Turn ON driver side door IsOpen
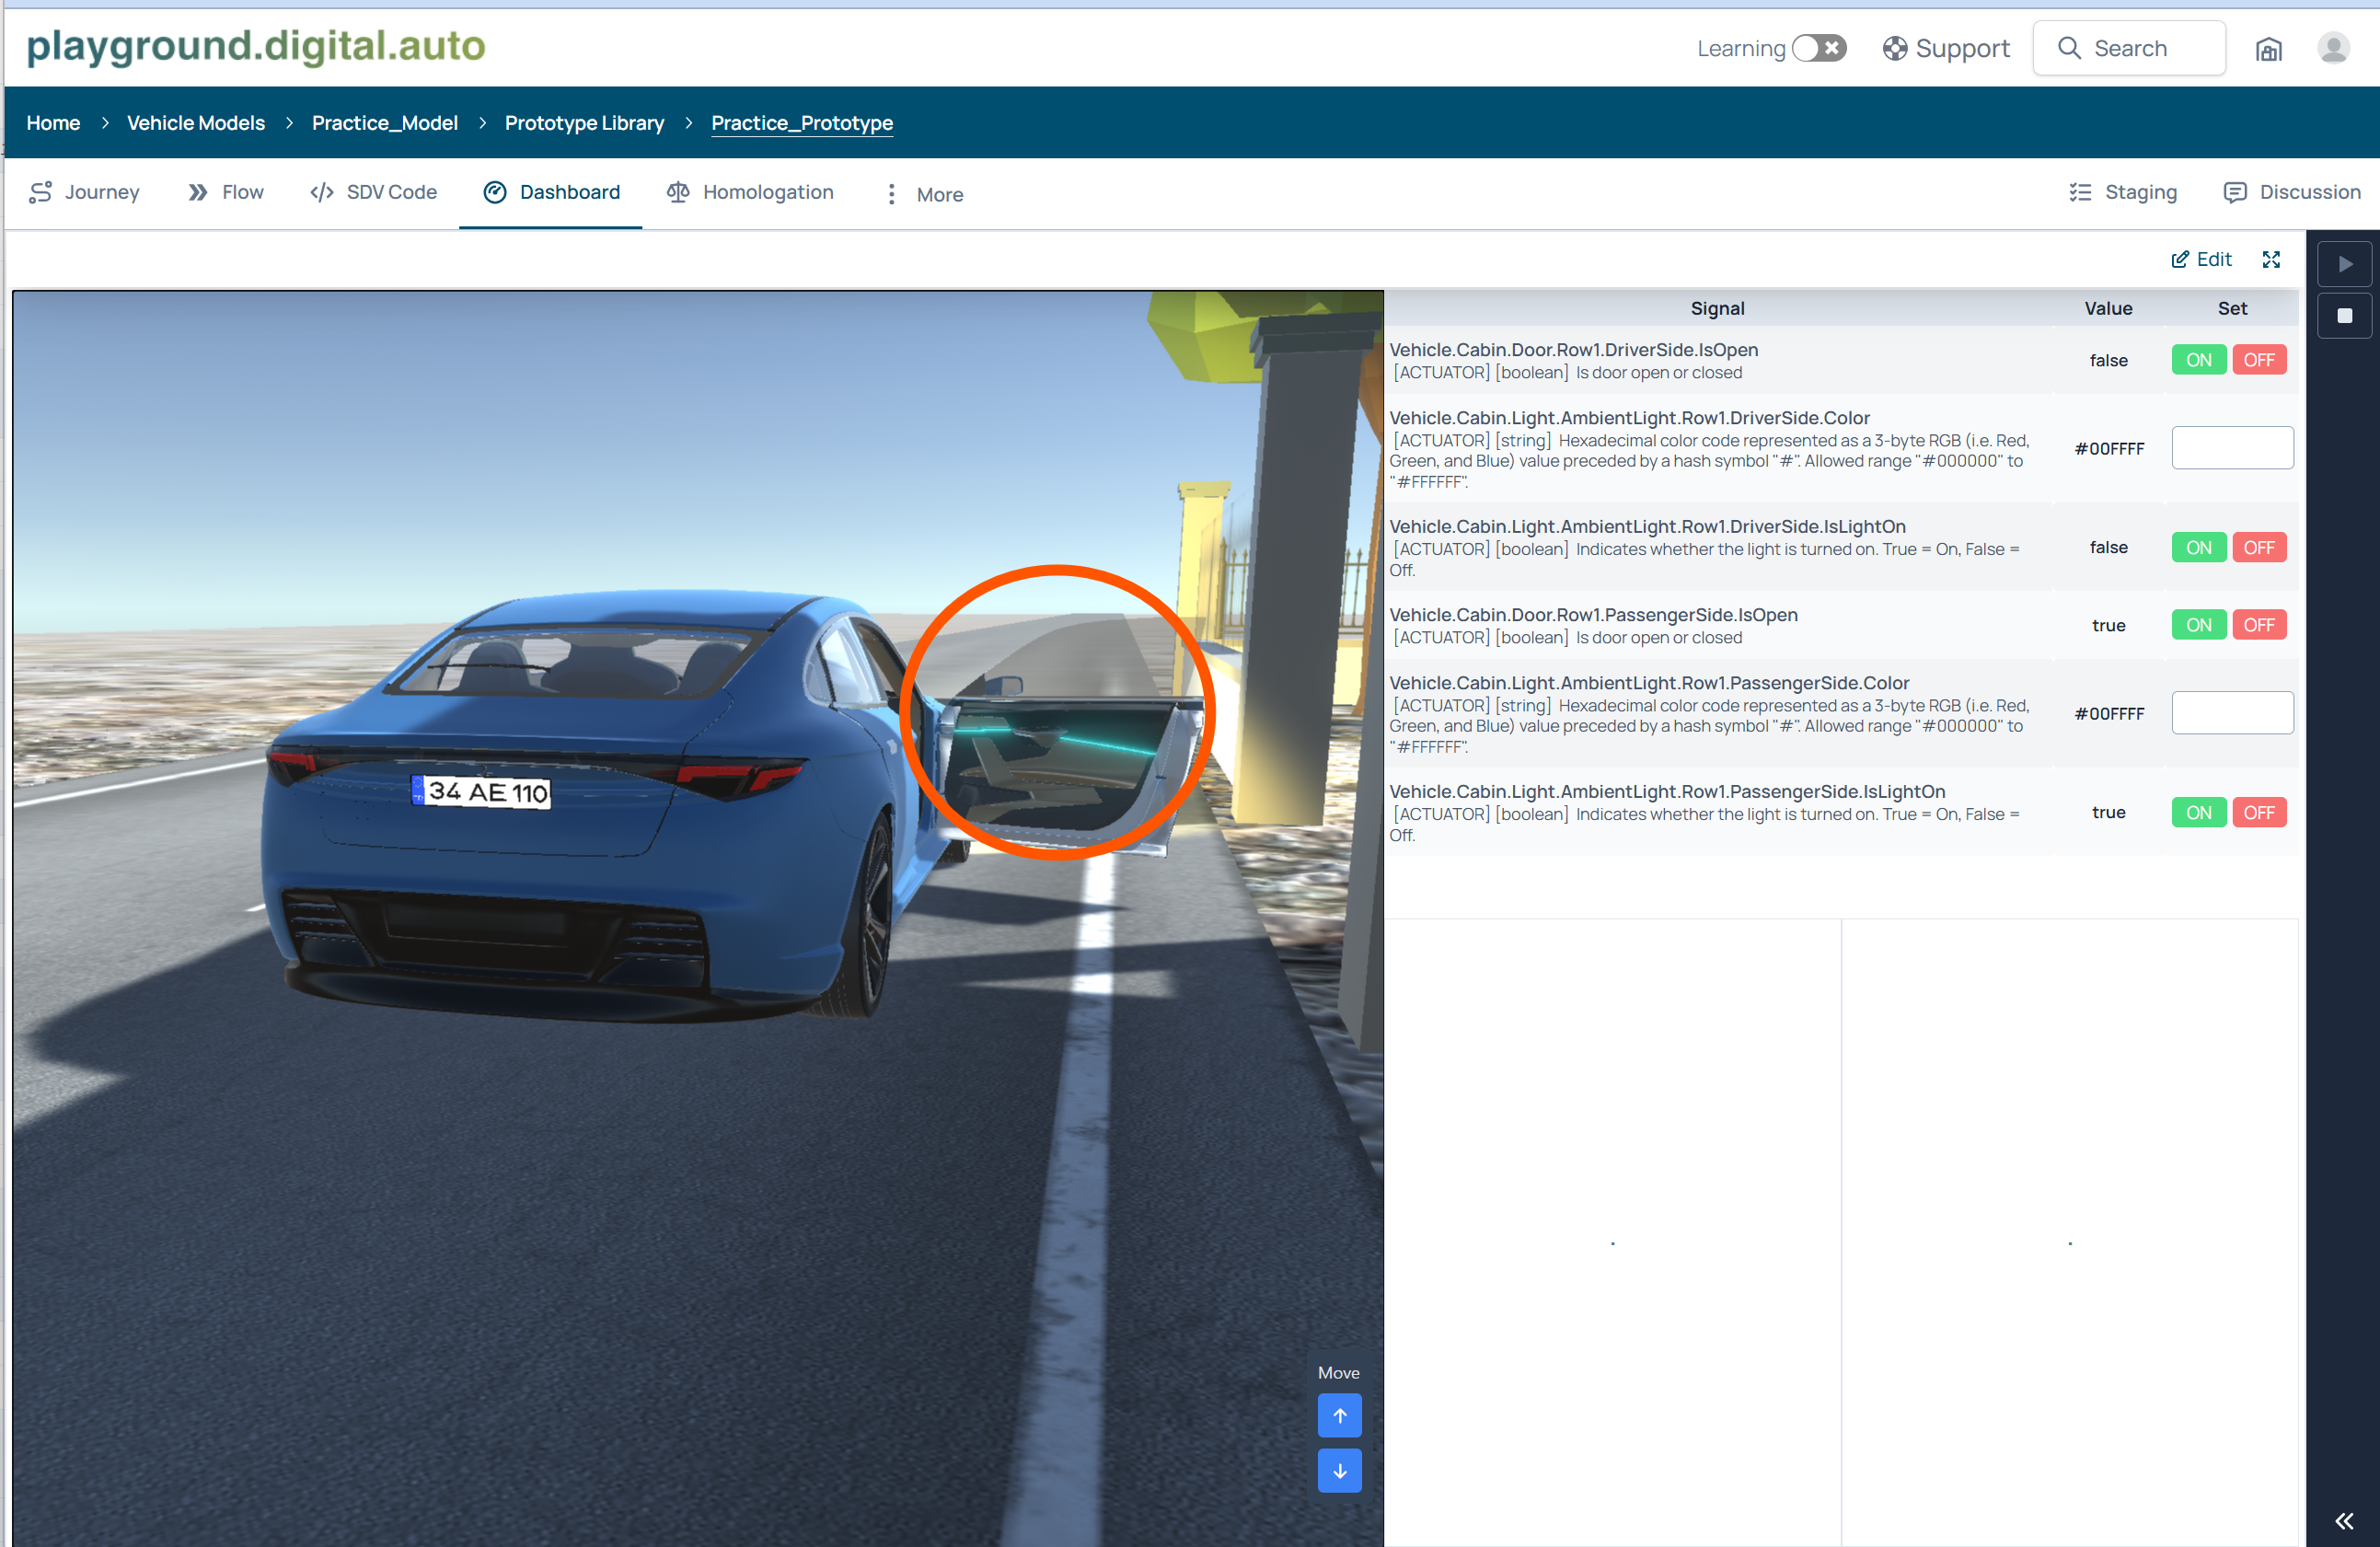 pos(2197,360)
